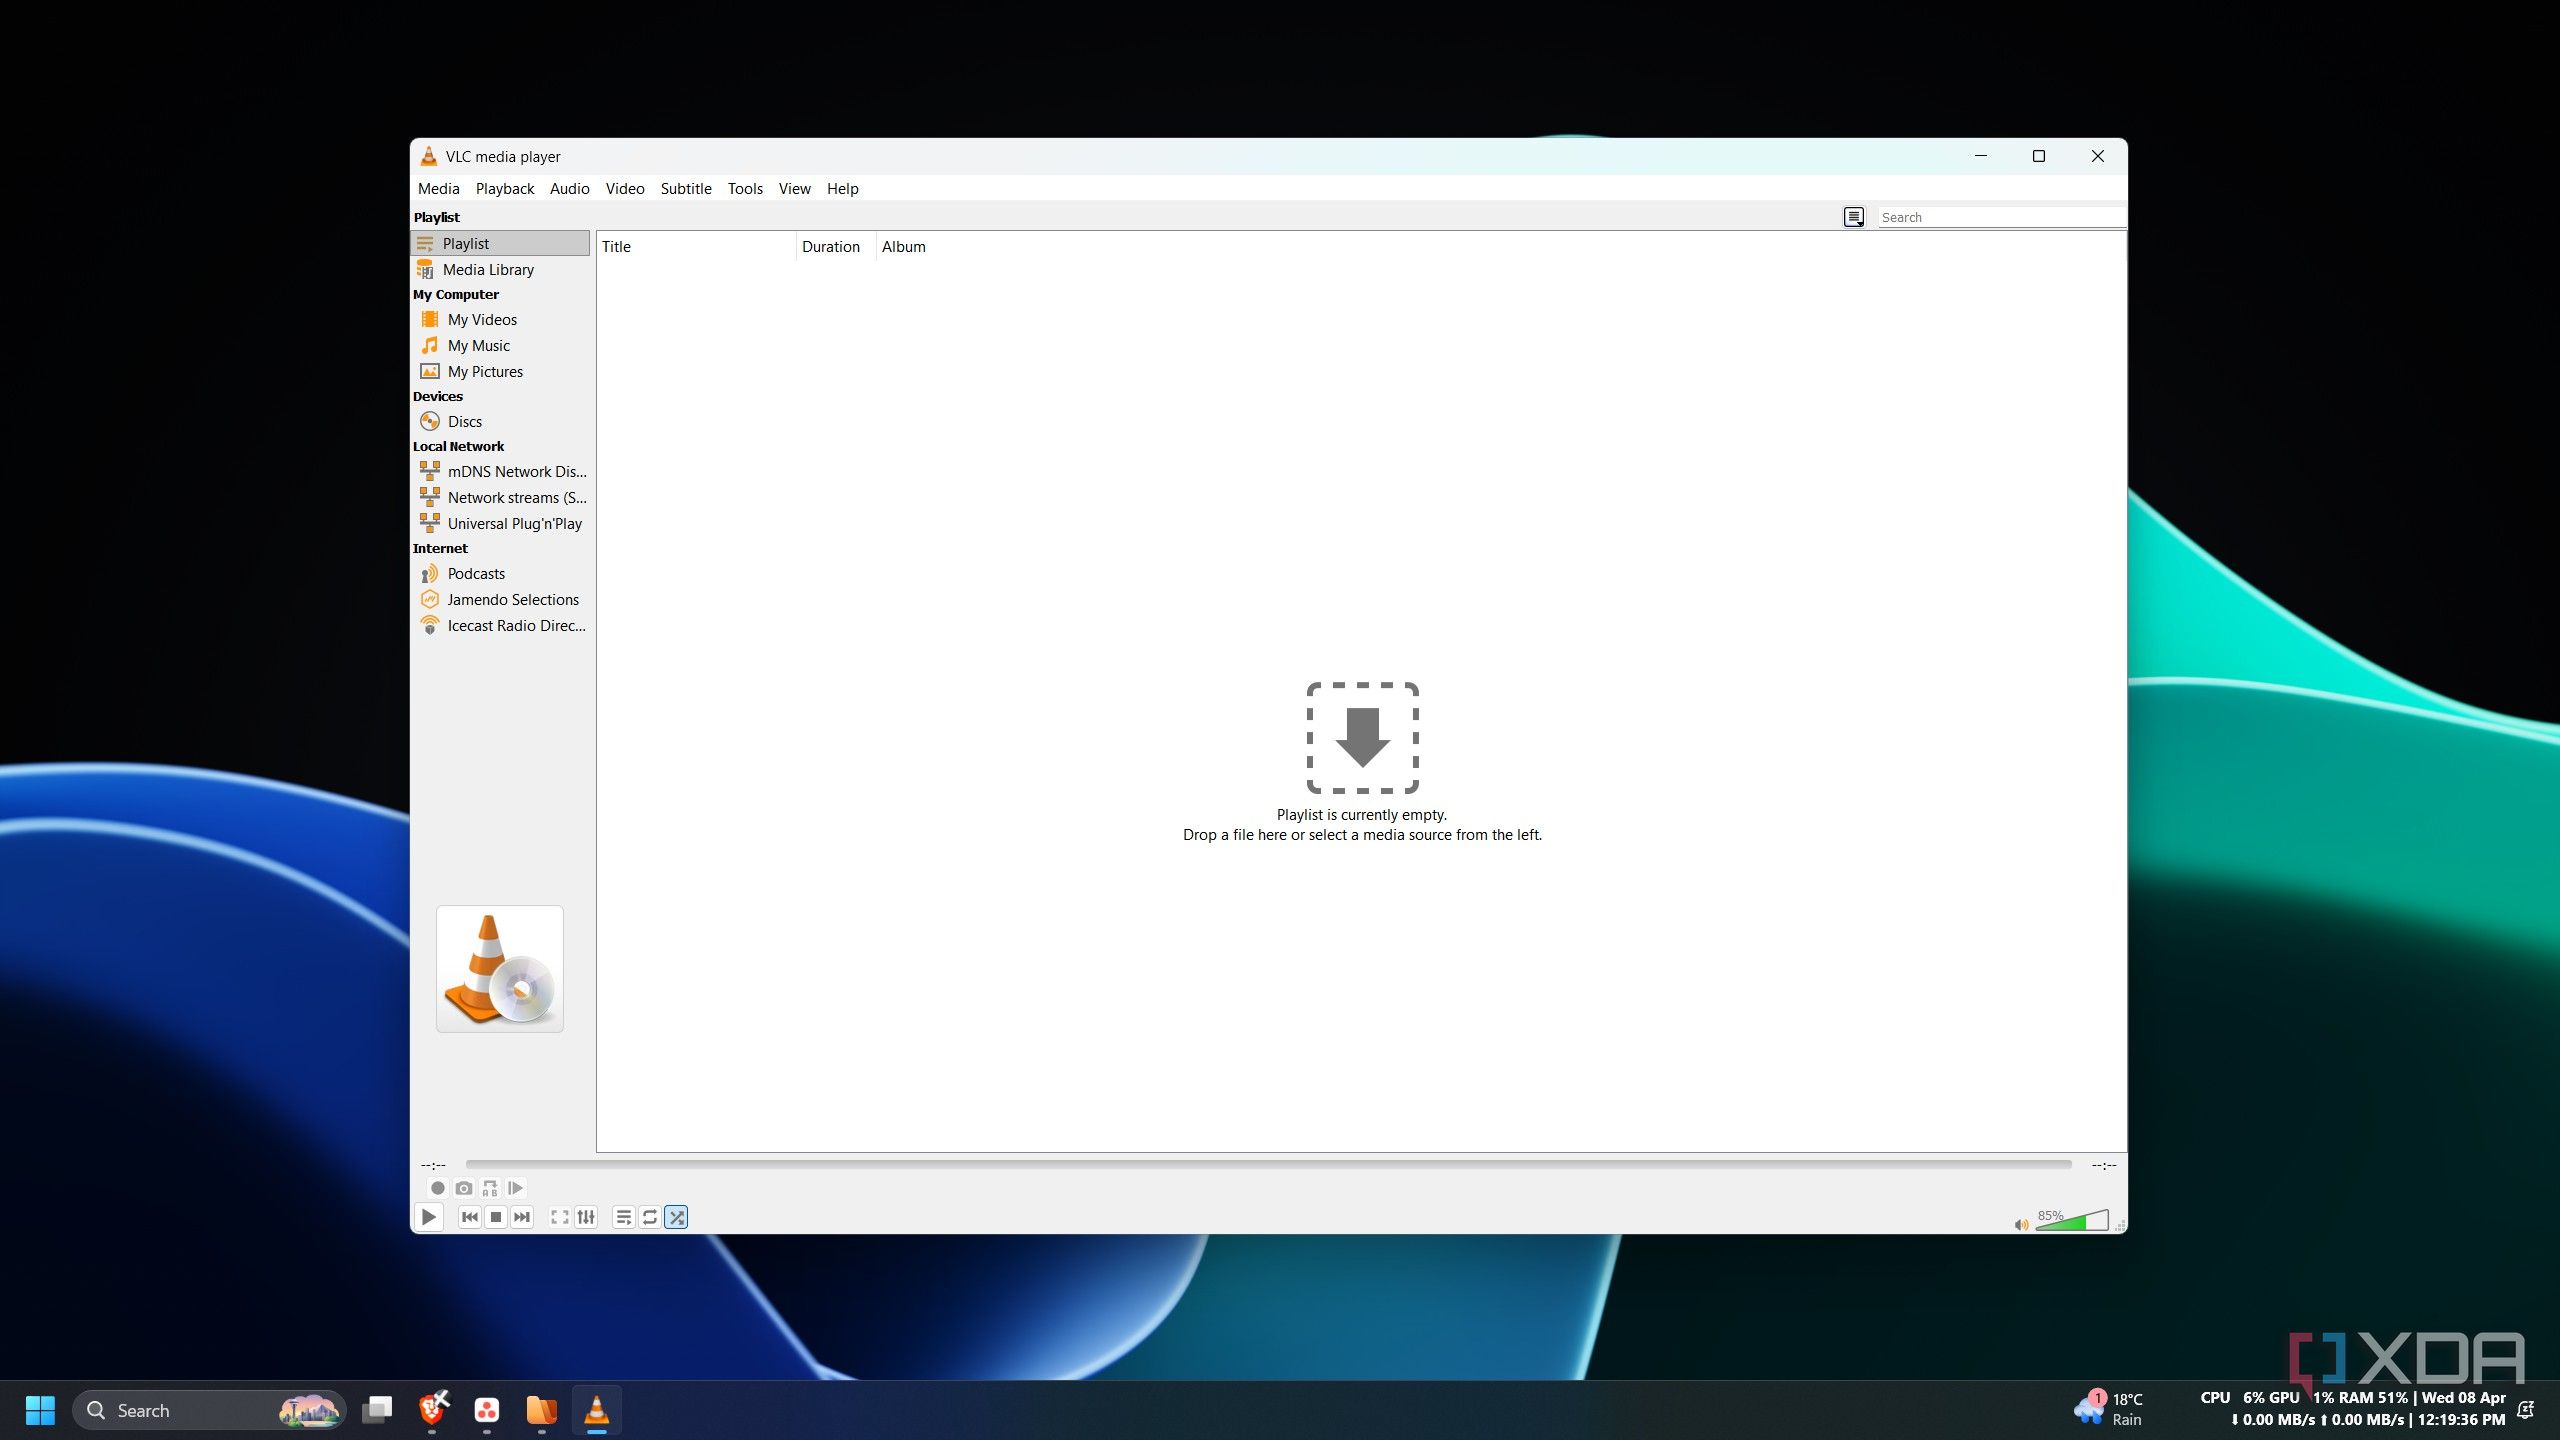Select Universal Plug'n'Play item
The image size is (2560, 1440).
500,523
